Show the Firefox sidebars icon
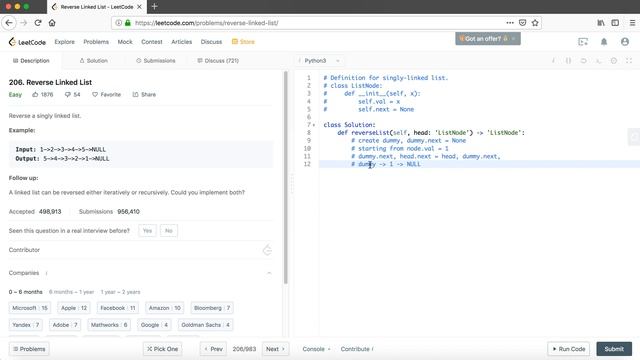640x360 pixels. [x=615, y=23]
